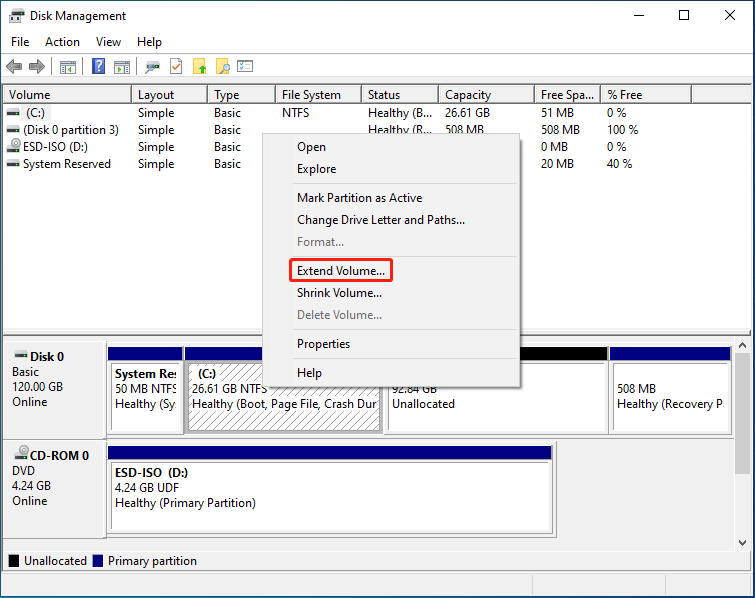Click the scroll up arrow in disk pane
This screenshot has height=598, width=755.
[742, 345]
